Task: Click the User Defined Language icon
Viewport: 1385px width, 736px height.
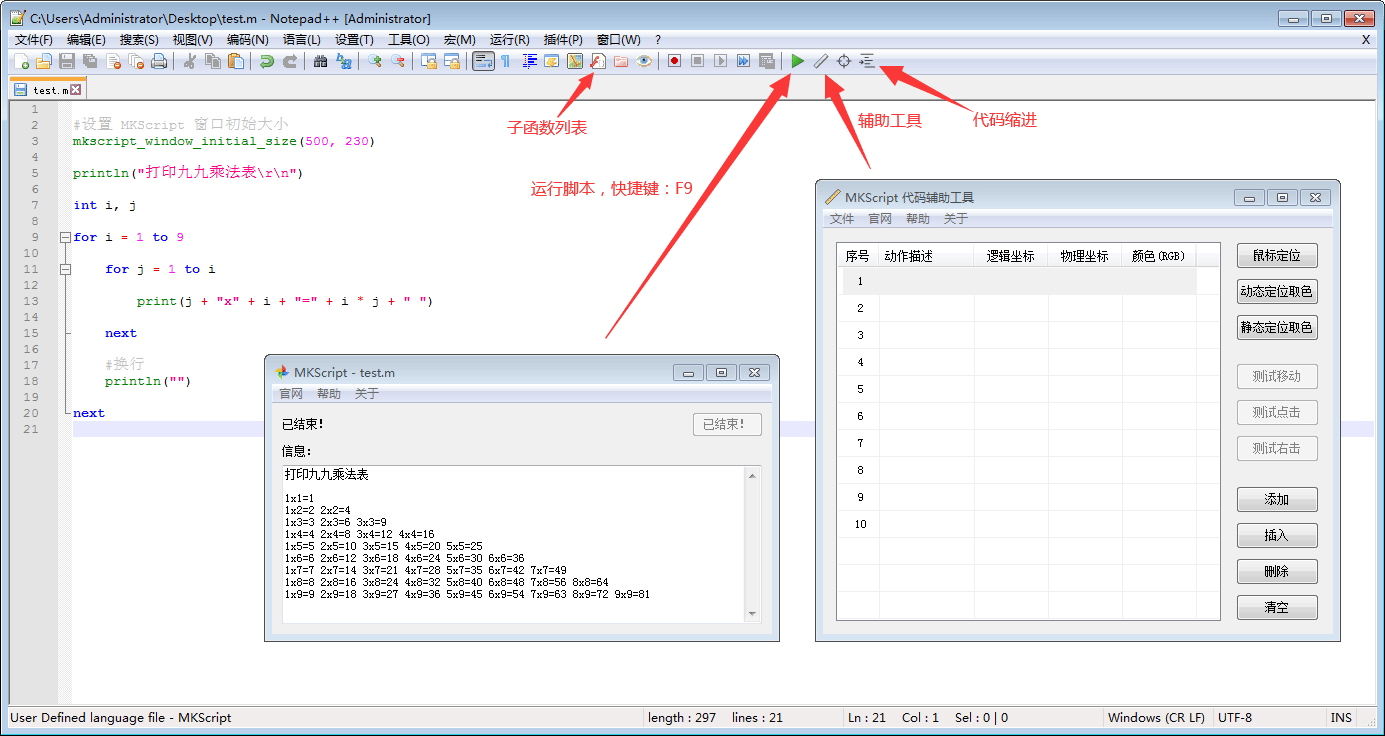Action: tap(551, 61)
